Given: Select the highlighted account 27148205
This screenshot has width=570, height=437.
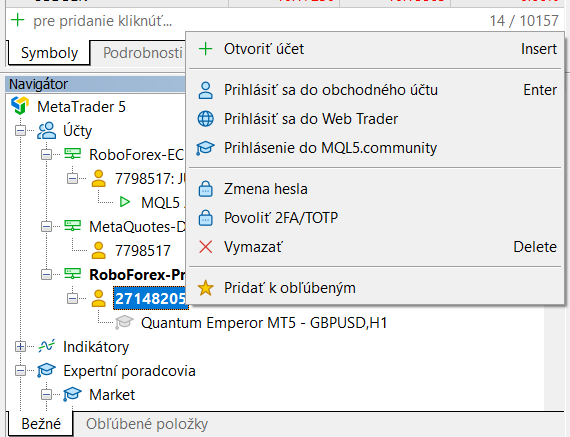Looking at the screenshot, I should coord(150,298).
